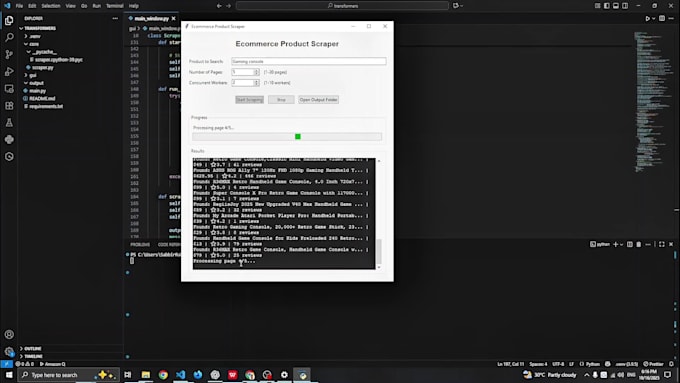Click the Results log scrollbar thumb
This screenshot has width=680, height=383.
coord(379,252)
